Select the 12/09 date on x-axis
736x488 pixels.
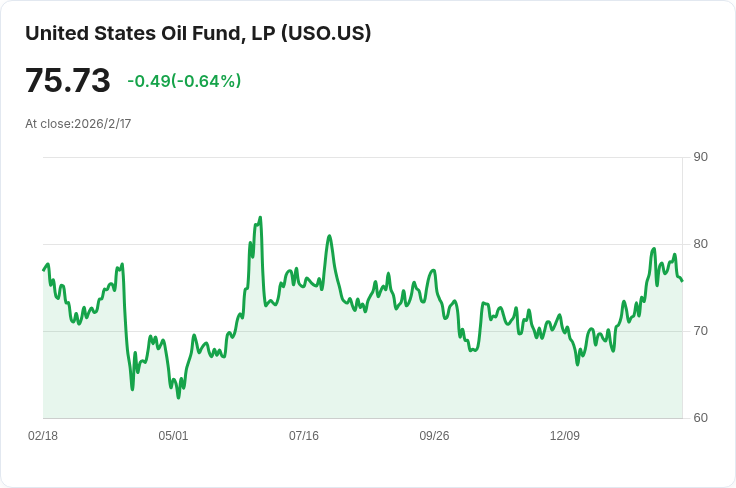(565, 436)
